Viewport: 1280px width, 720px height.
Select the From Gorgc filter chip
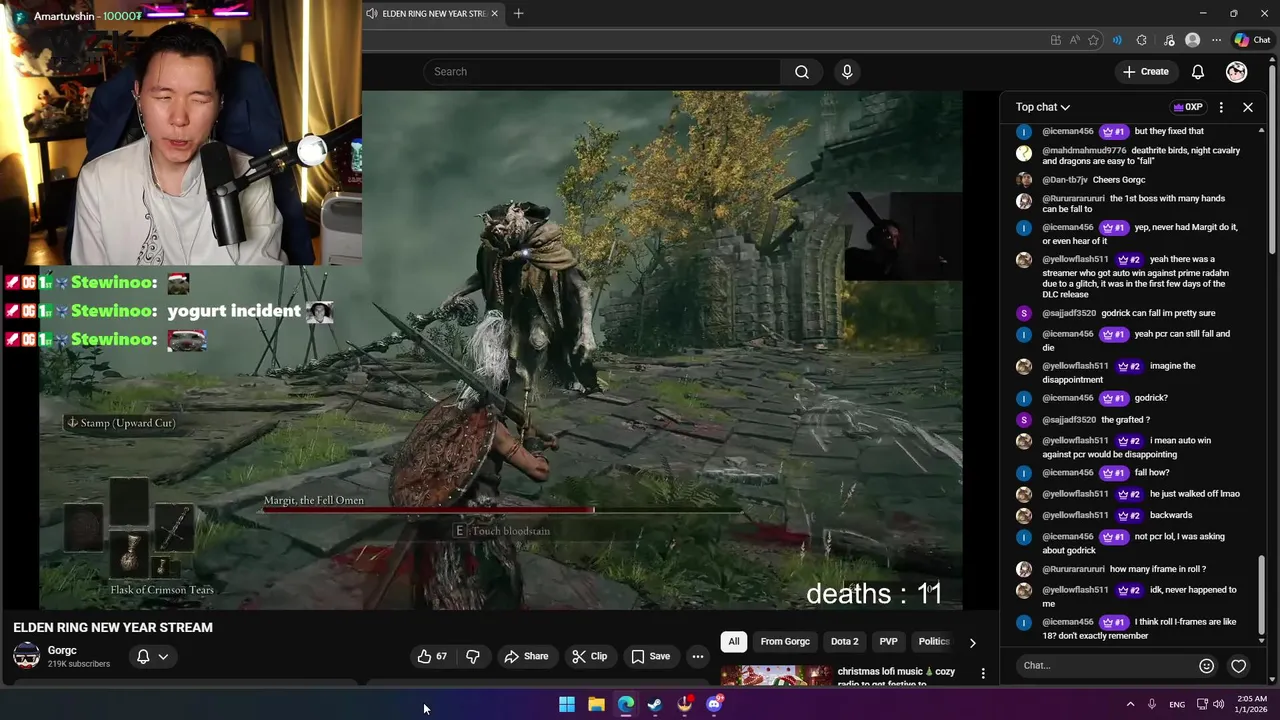(785, 642)
